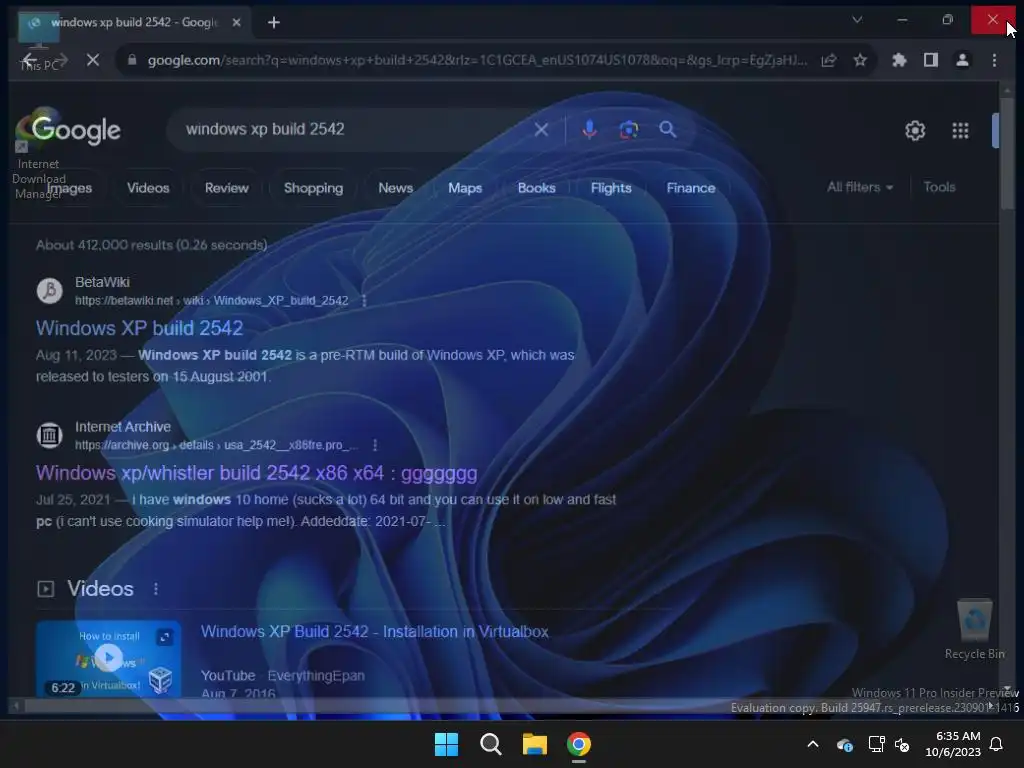Toggle the Chrome side panel
The width and height of the screenshot is (1024, 768).
(931, 60)
